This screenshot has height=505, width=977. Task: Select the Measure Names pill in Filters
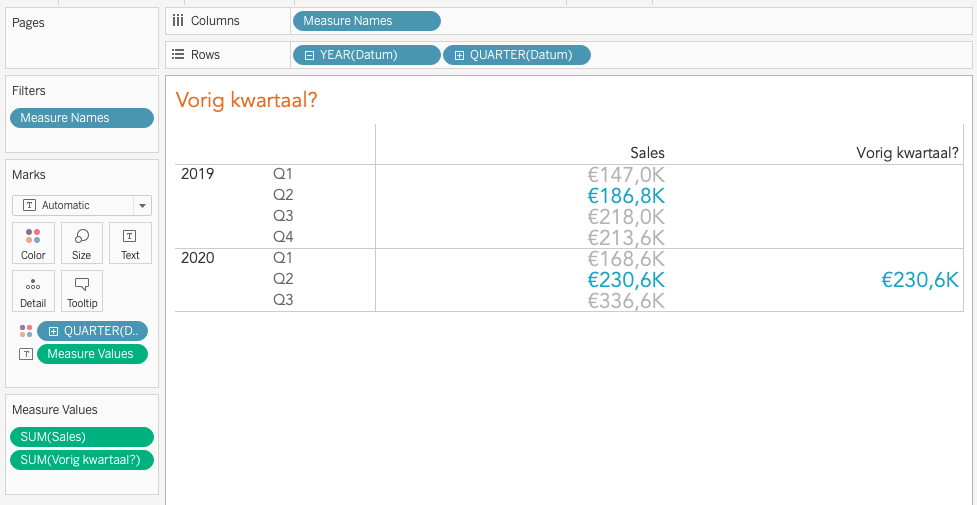tap(82, 118)
